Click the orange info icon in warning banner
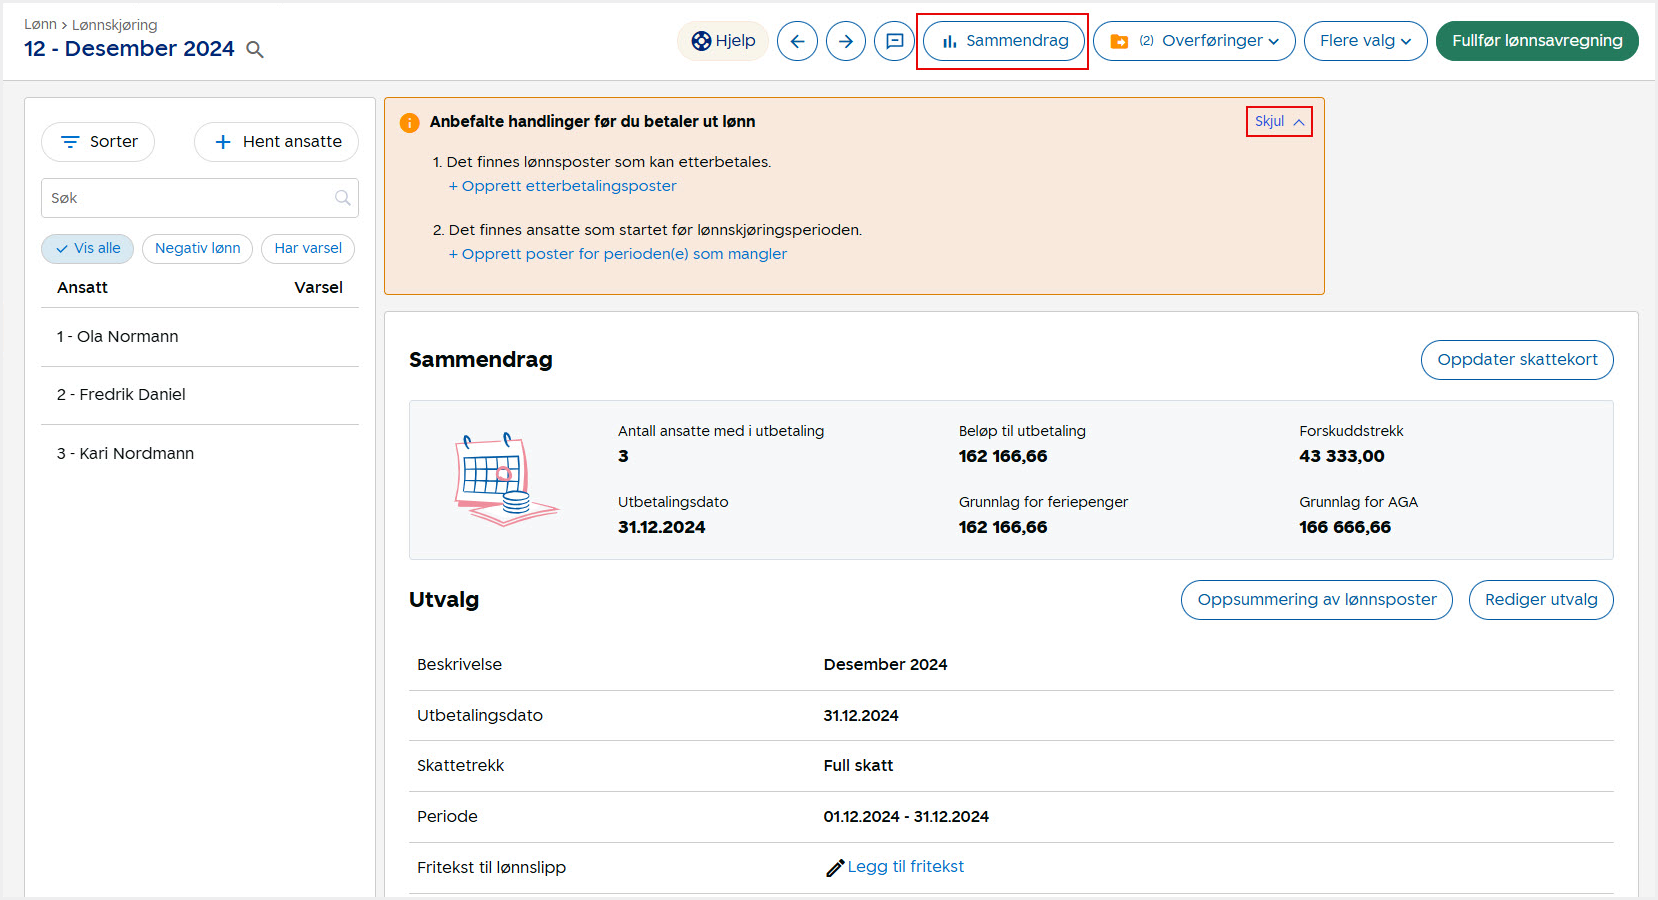 tap(410, 123)
